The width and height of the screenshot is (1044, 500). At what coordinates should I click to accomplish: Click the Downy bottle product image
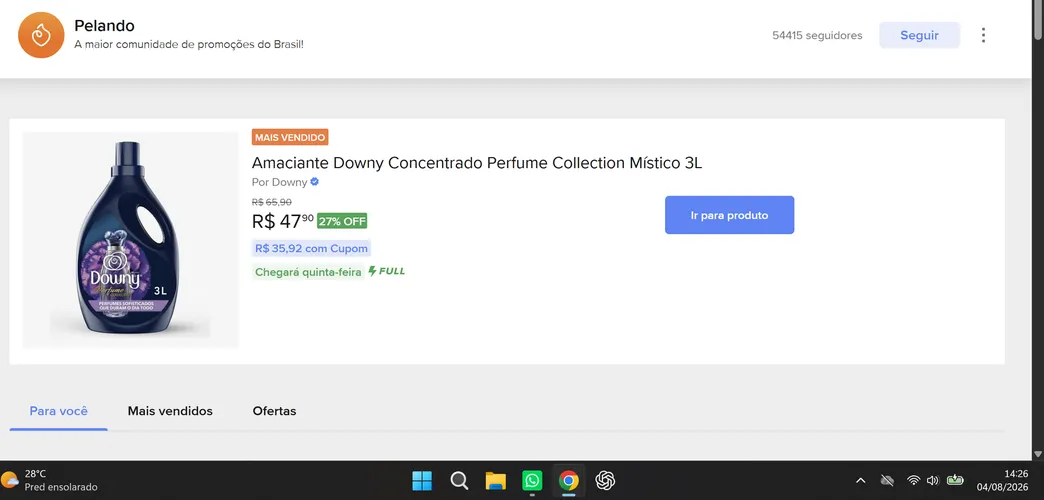(130, 240)
